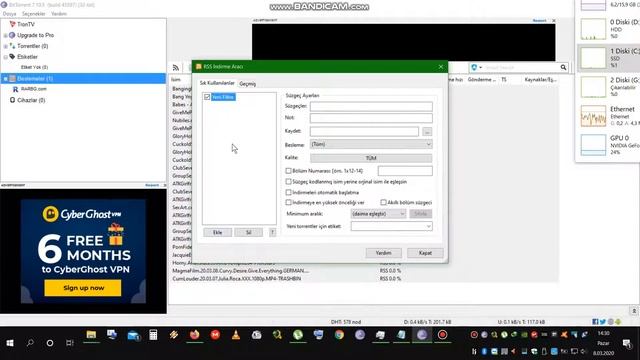This screenshot has width=640, height=360.
Task: Switch to the Geçmiş tab
Action: click(247, 84)
